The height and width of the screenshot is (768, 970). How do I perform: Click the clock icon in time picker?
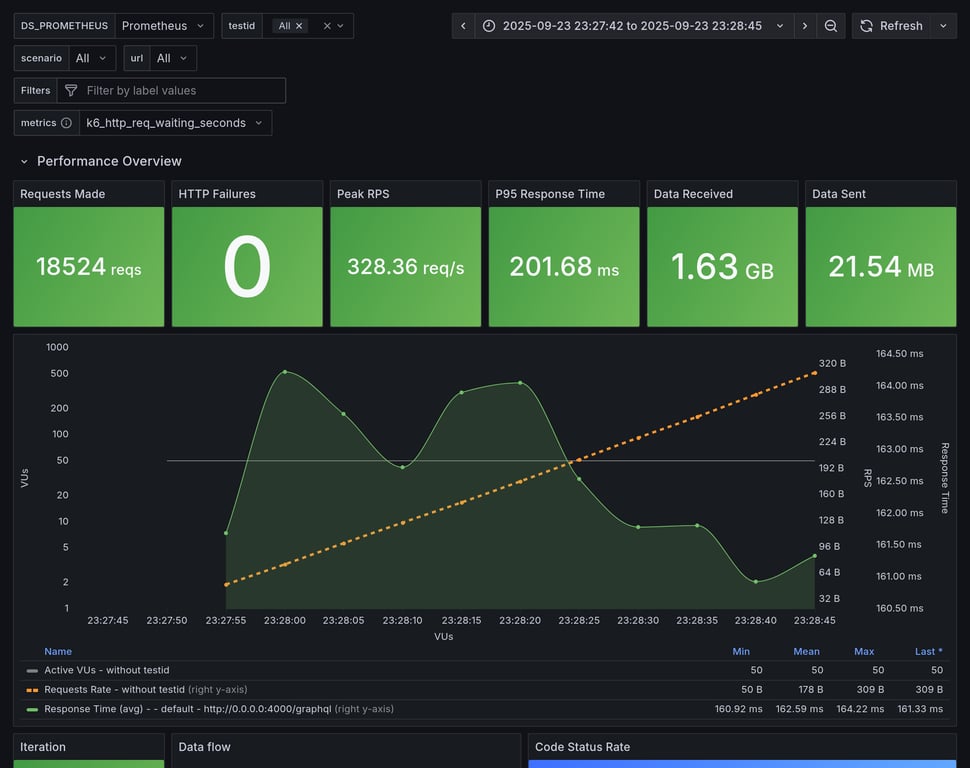(489, 26)
